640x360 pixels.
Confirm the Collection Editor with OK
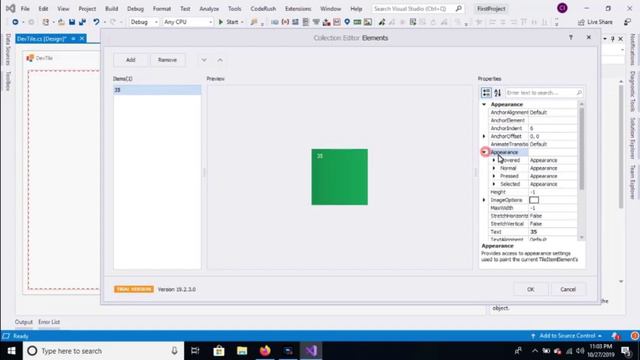[530, 289]
